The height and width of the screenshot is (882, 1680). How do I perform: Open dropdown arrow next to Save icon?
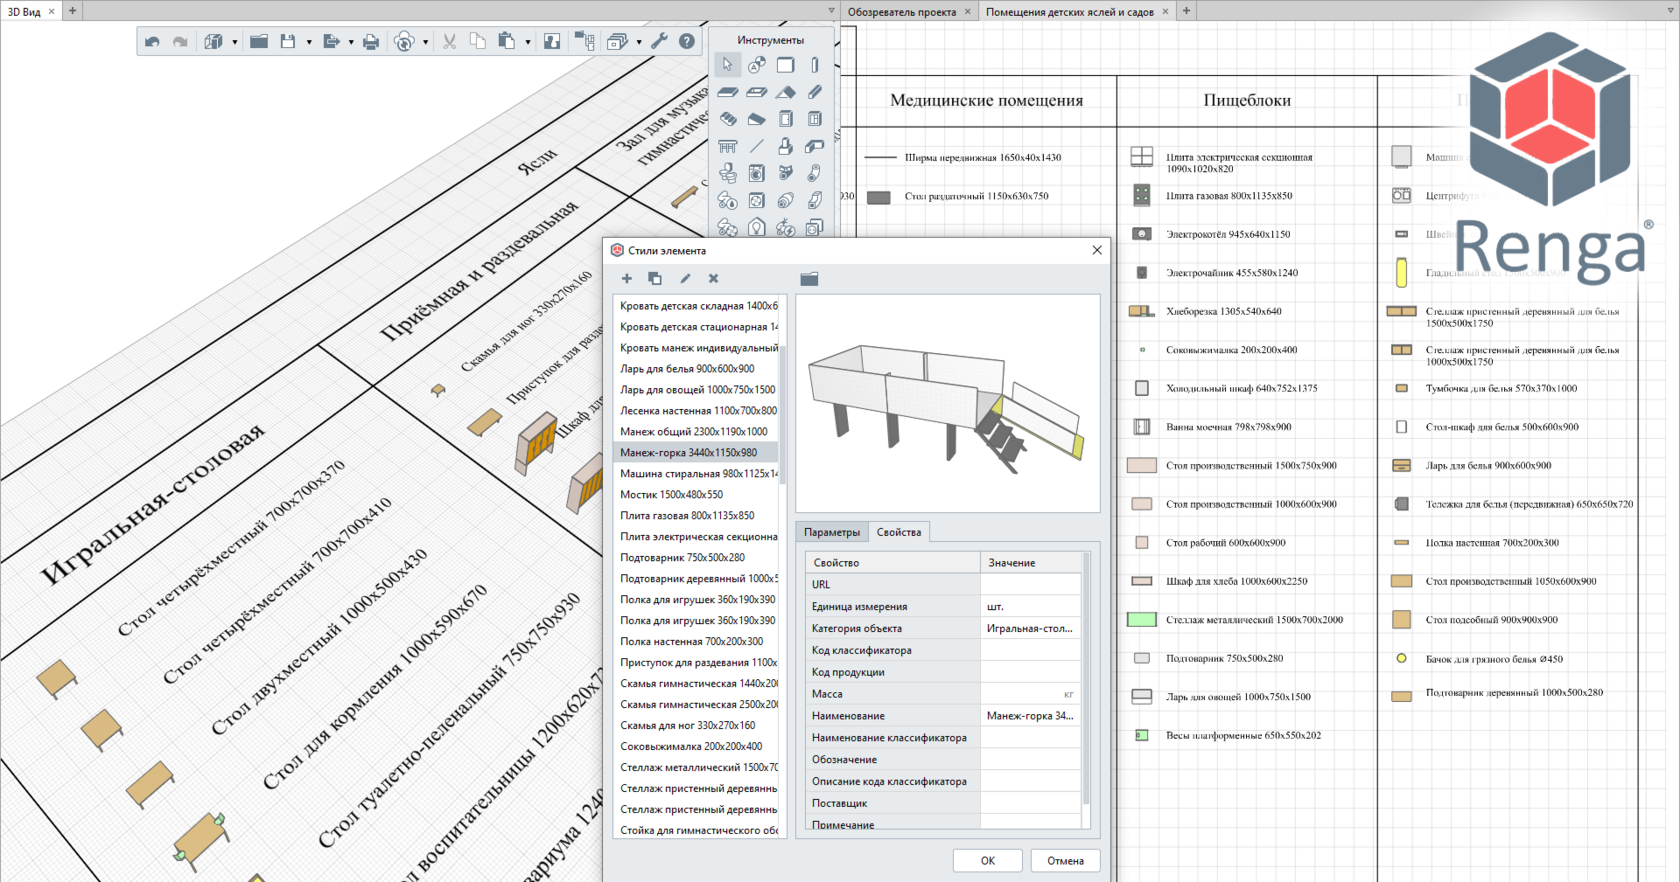(309, 42)
